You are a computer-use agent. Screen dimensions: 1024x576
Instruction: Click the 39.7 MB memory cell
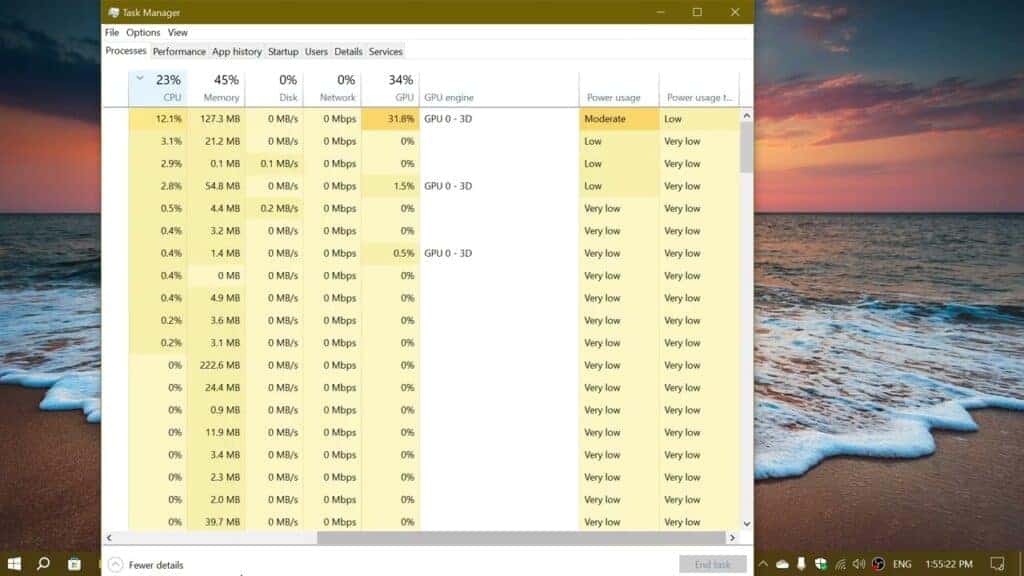click(216, 522)
